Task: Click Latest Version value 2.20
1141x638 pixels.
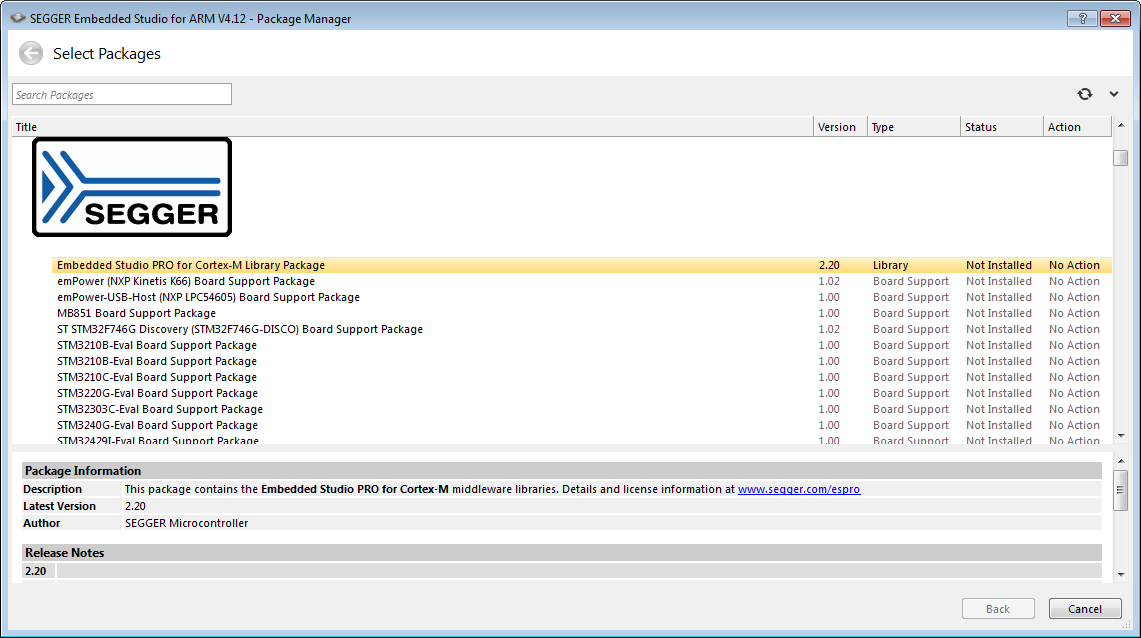Action: 135,506
